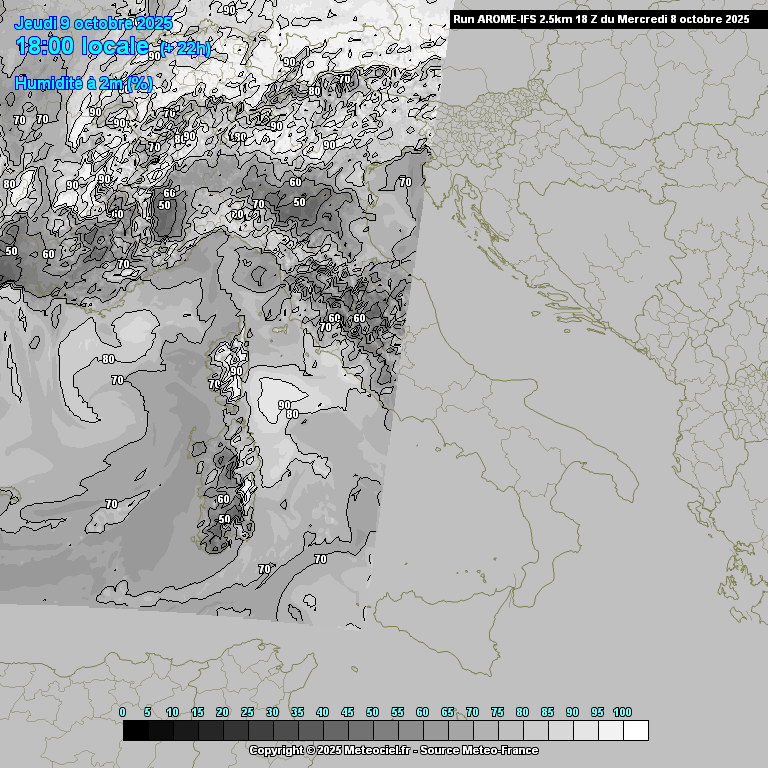
Task: Click the "18:00 locale" time heading
Action: (x=82, y=46)
